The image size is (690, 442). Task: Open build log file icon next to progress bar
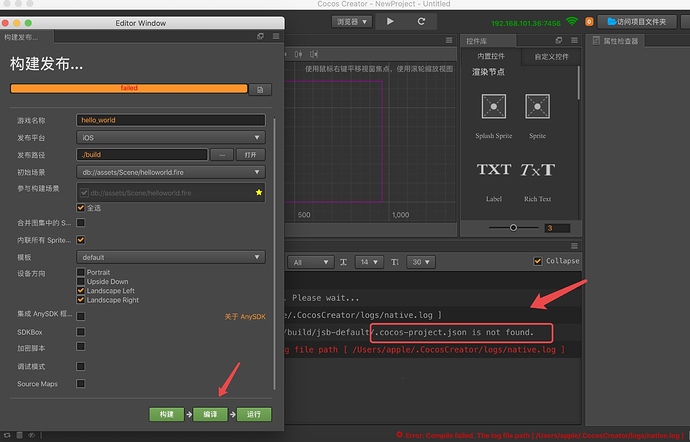pos(260,89)
